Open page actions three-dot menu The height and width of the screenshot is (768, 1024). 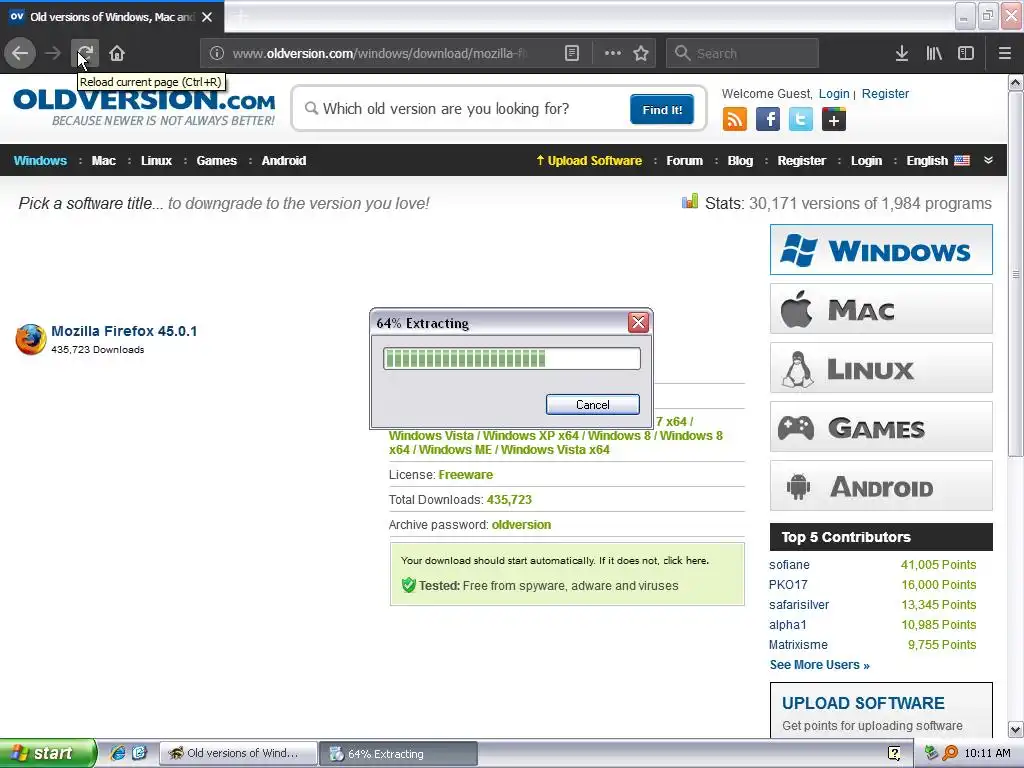click(613, 53)
